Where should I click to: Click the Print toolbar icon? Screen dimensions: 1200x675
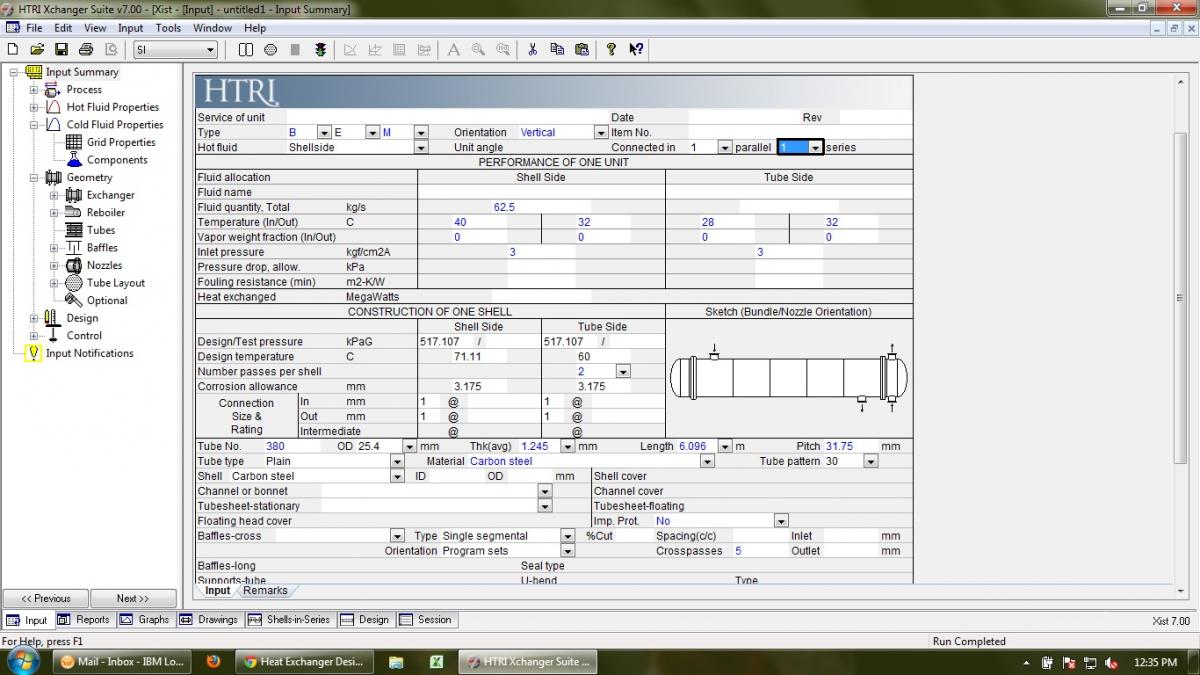(x=86, y=49)
